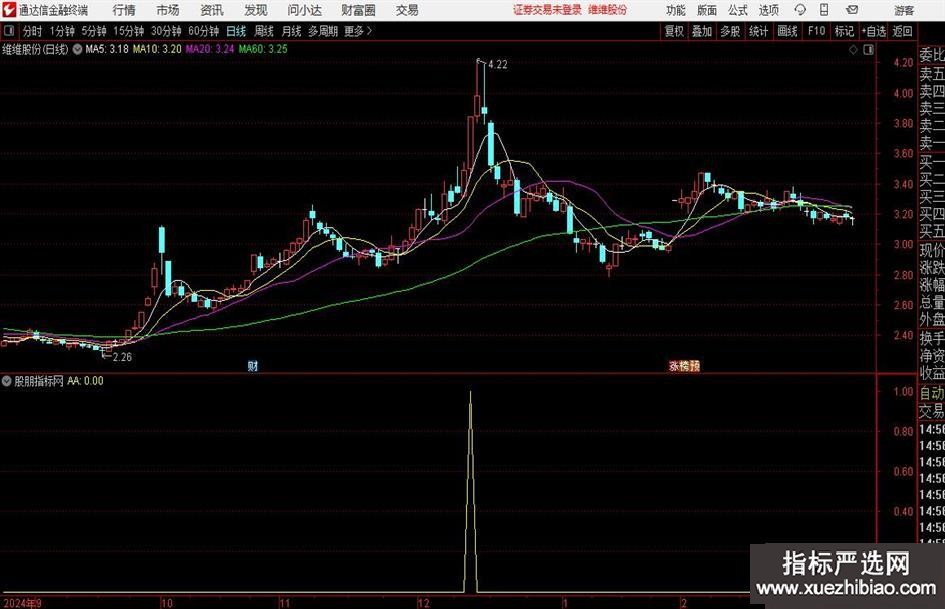Image resolution: width=945 pixels, height=609 pixels.
Task: Click the 2024年9 date axis label
Action: [22, 603]
